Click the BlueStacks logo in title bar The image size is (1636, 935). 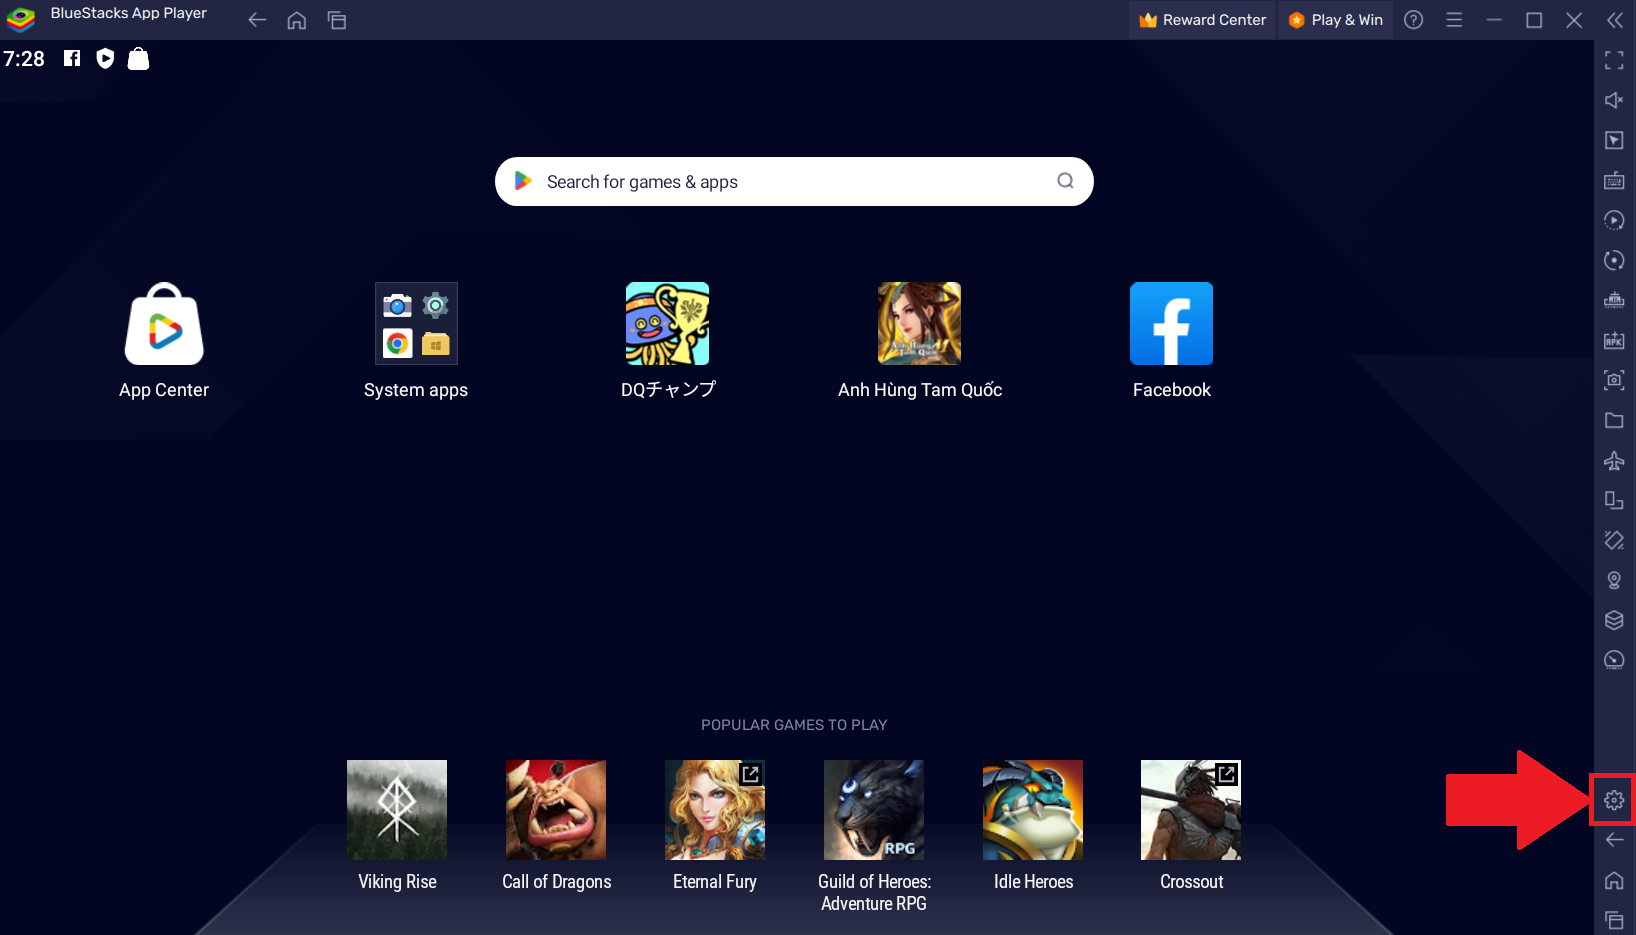[x=21, y=19]
